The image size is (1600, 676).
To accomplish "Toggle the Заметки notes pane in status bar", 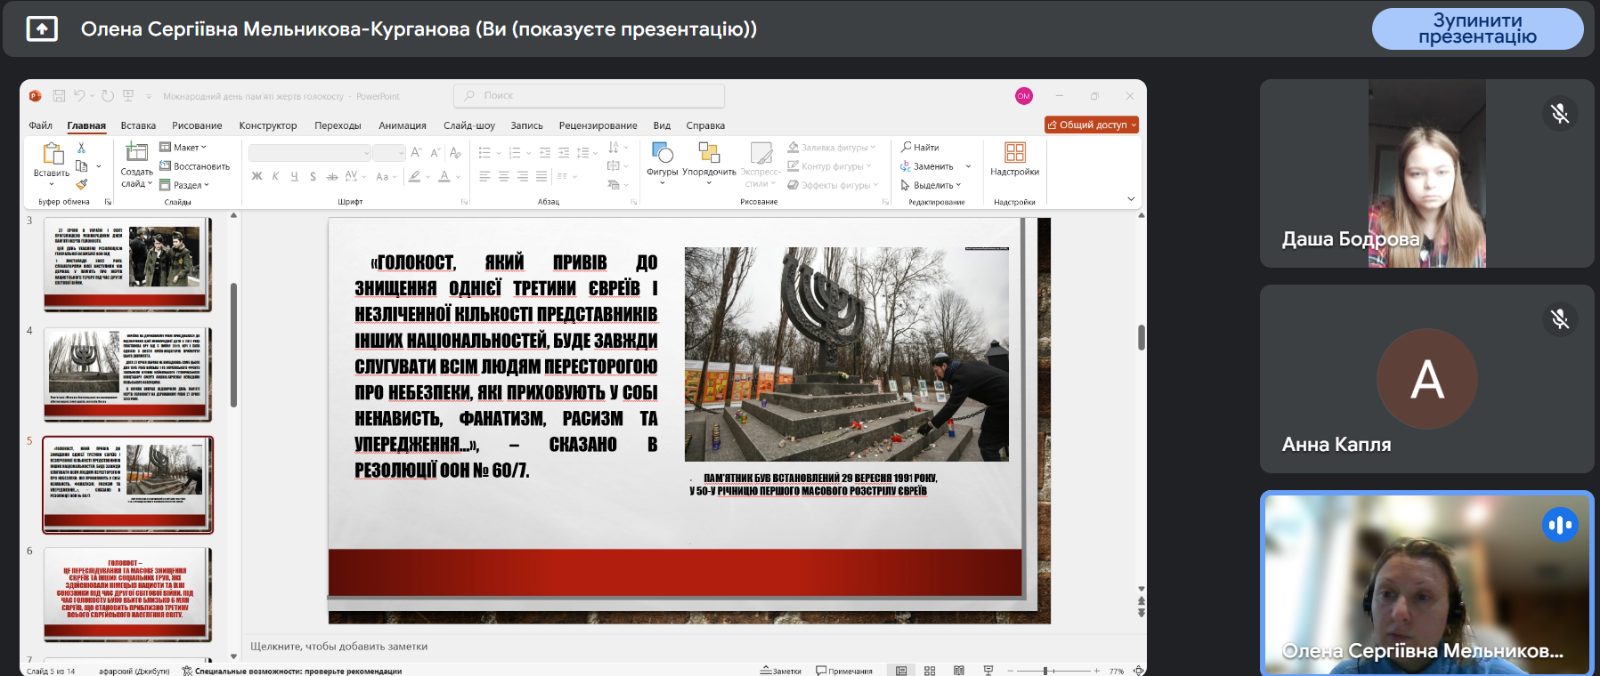I will pos(781,671).
